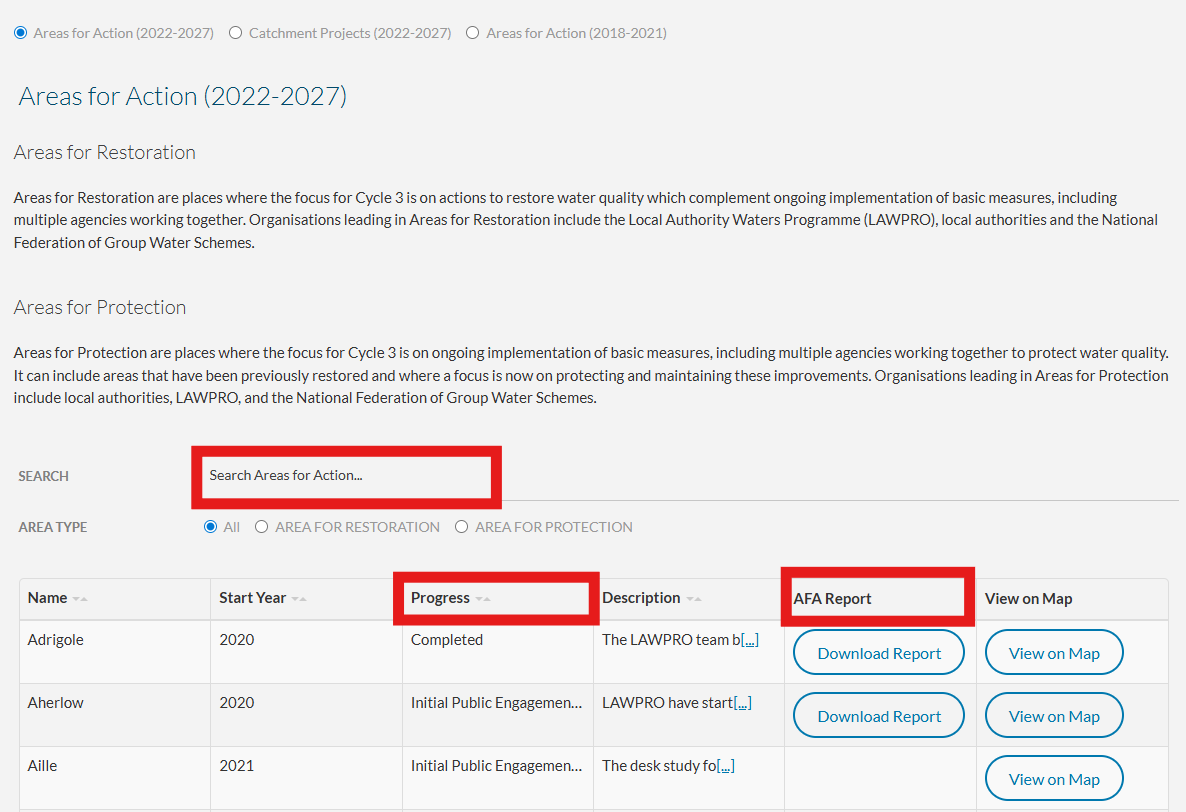Click View on Map for Aille

coord(1054,778)
